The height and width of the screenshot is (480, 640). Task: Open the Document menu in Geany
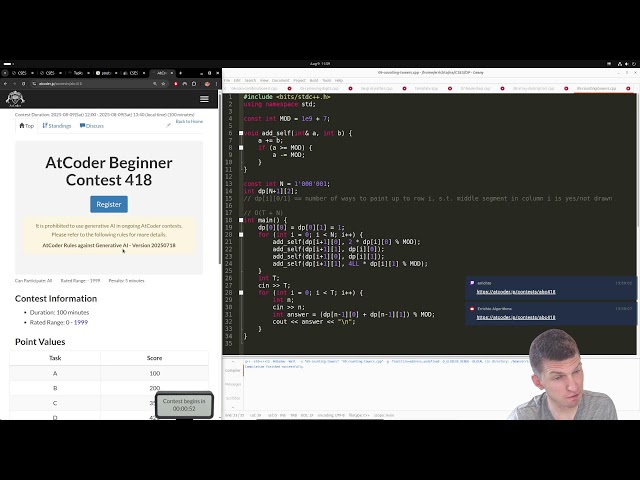[280, 80]
